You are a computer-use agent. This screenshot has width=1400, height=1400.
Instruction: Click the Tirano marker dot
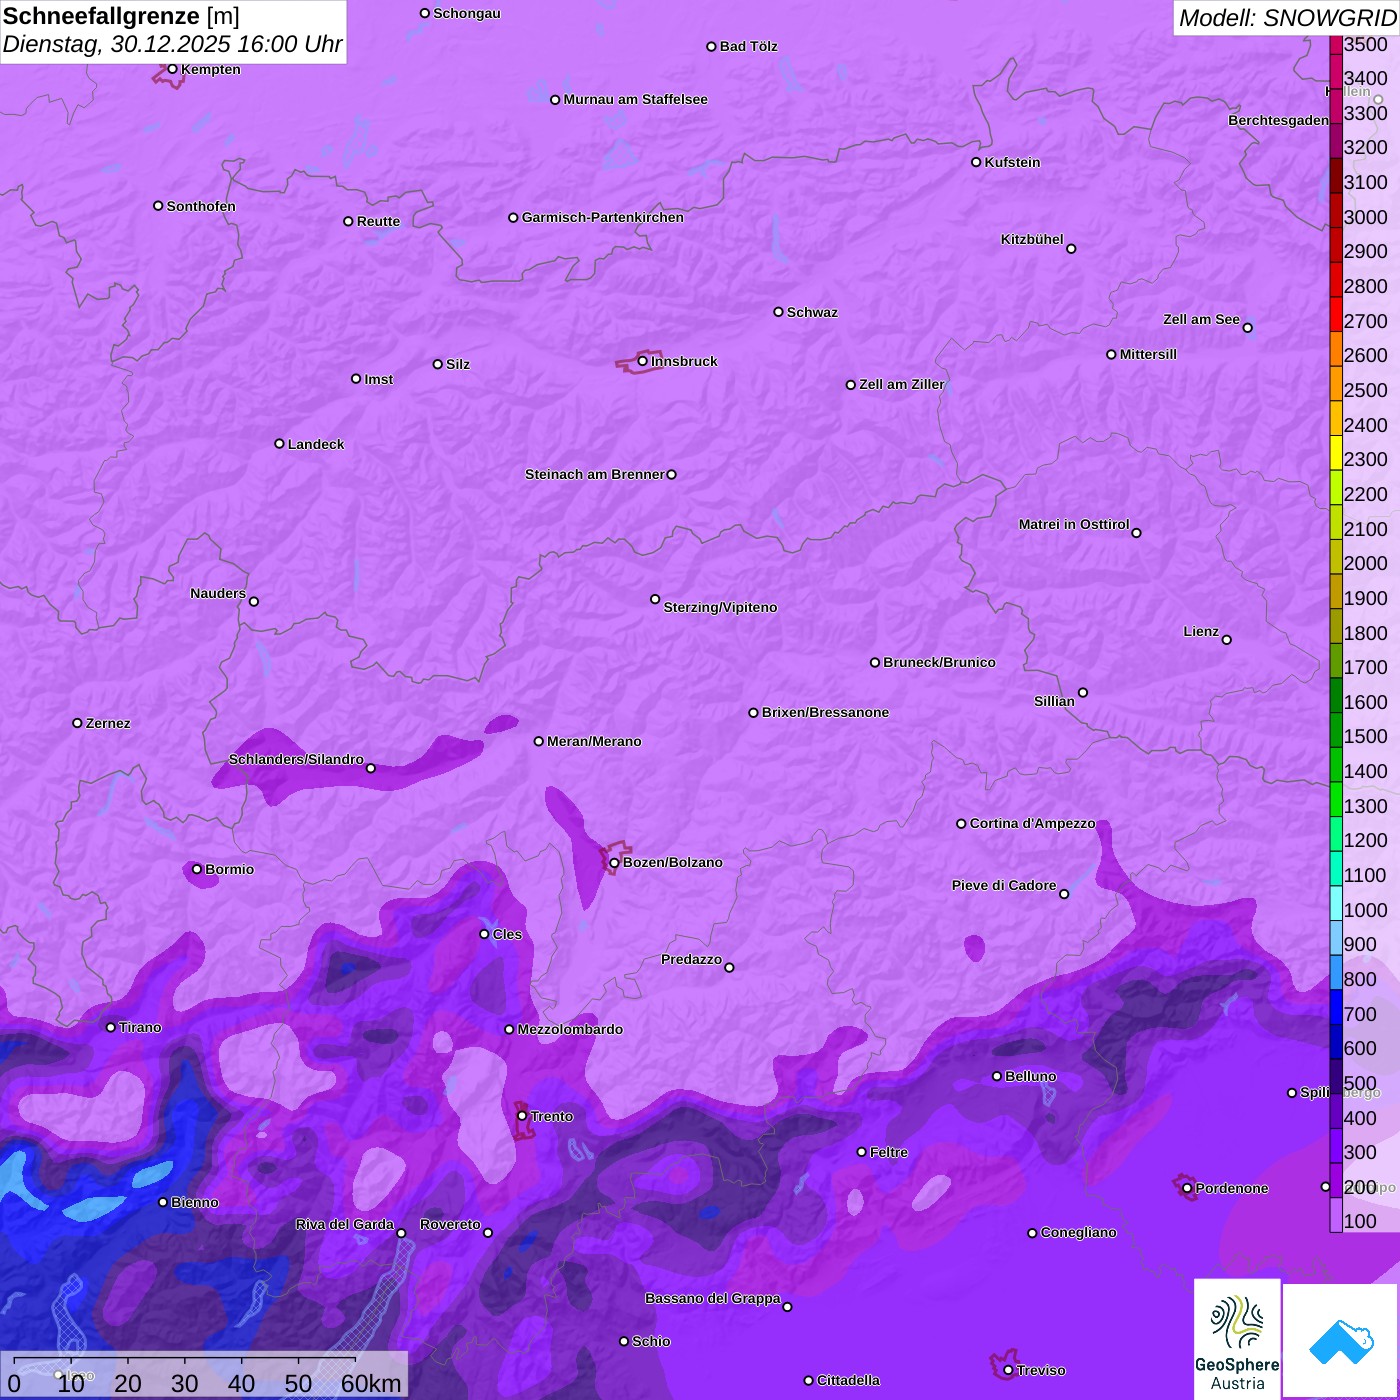111,1027
